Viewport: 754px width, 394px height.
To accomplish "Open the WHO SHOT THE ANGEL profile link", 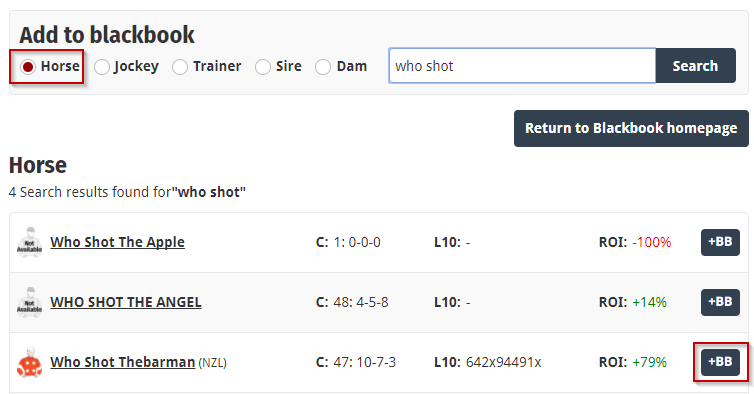I will [x=126, y=302].
